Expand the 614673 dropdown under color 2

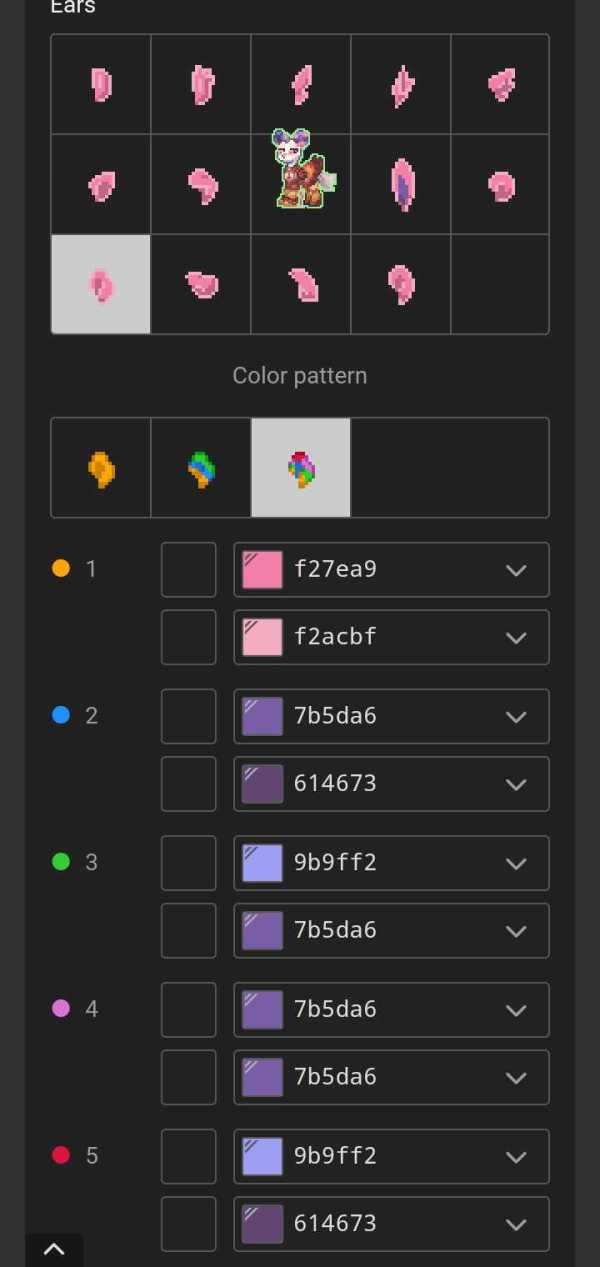click(x=516, y=784)
